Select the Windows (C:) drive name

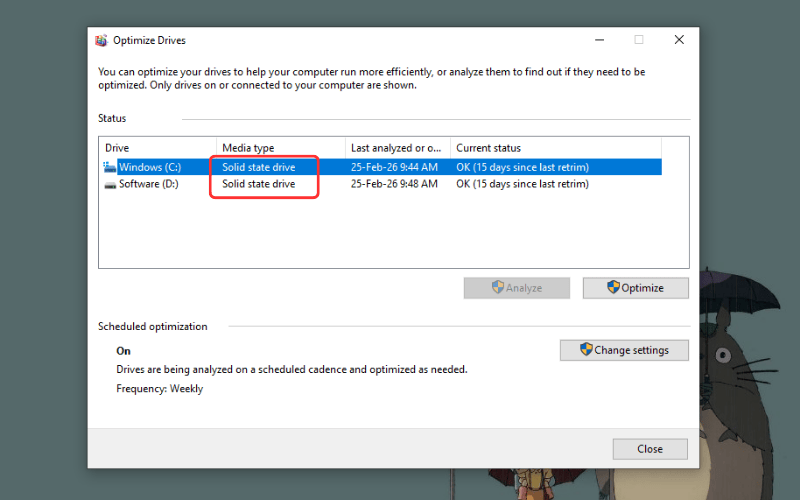[149, 167]
